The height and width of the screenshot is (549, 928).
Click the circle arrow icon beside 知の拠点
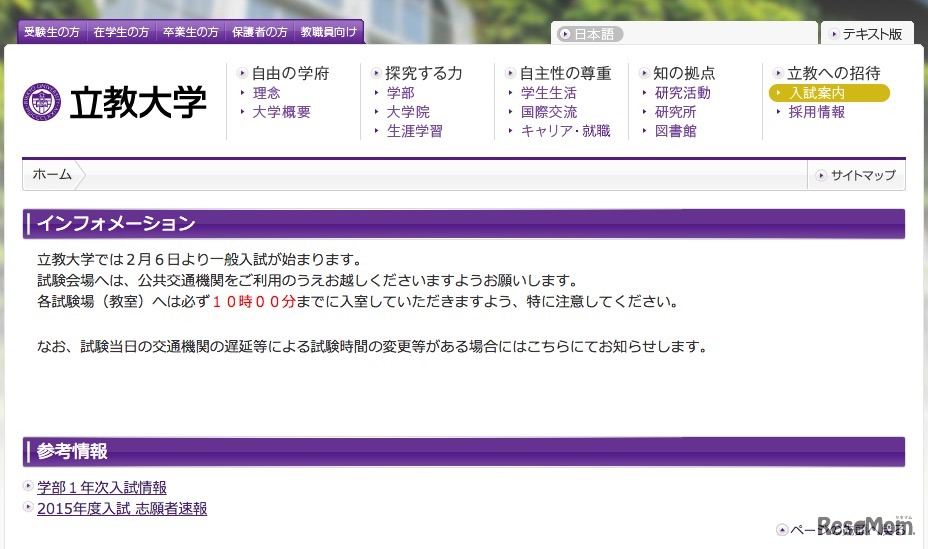pos(644,73)
